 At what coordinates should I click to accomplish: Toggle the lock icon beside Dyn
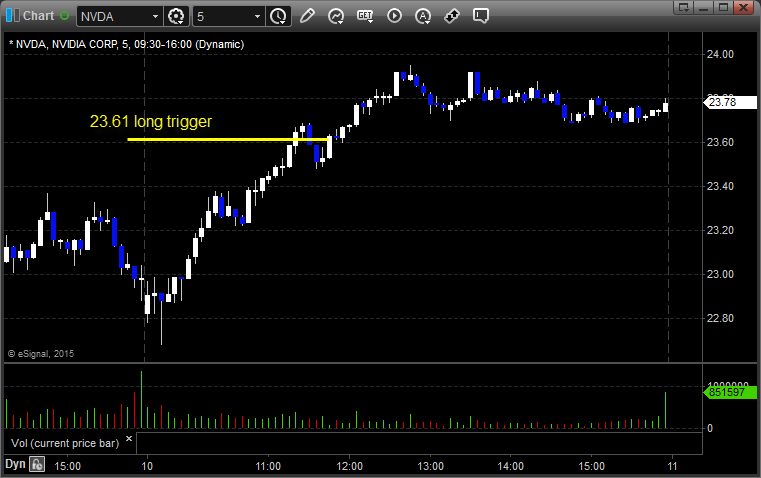click(x=37, y=464)
